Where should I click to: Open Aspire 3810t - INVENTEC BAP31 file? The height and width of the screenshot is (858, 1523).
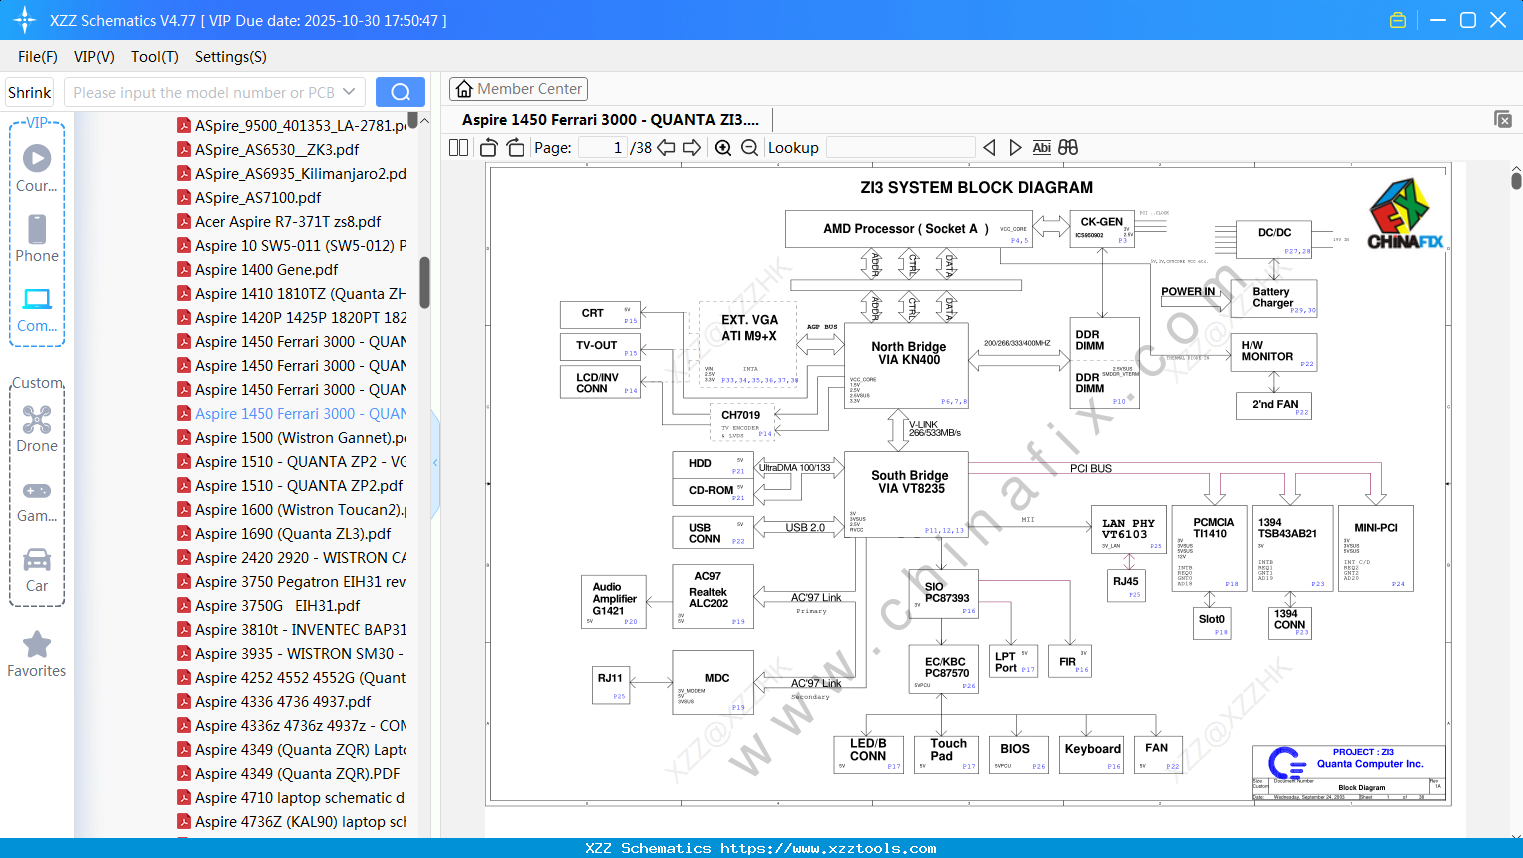(292, 630)
